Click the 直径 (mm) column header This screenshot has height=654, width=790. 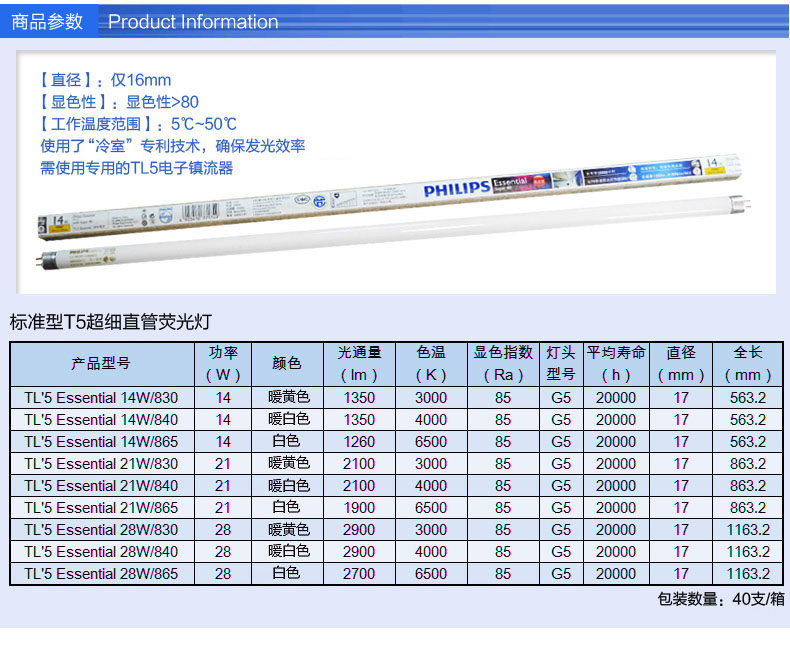[681, 364]
